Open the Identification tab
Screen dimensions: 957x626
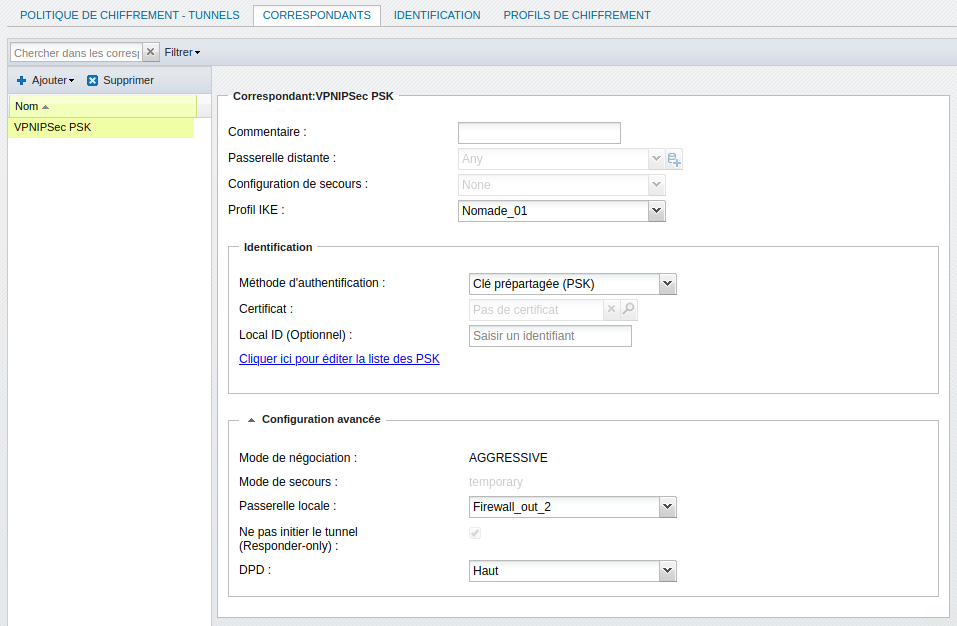(437, 15)
